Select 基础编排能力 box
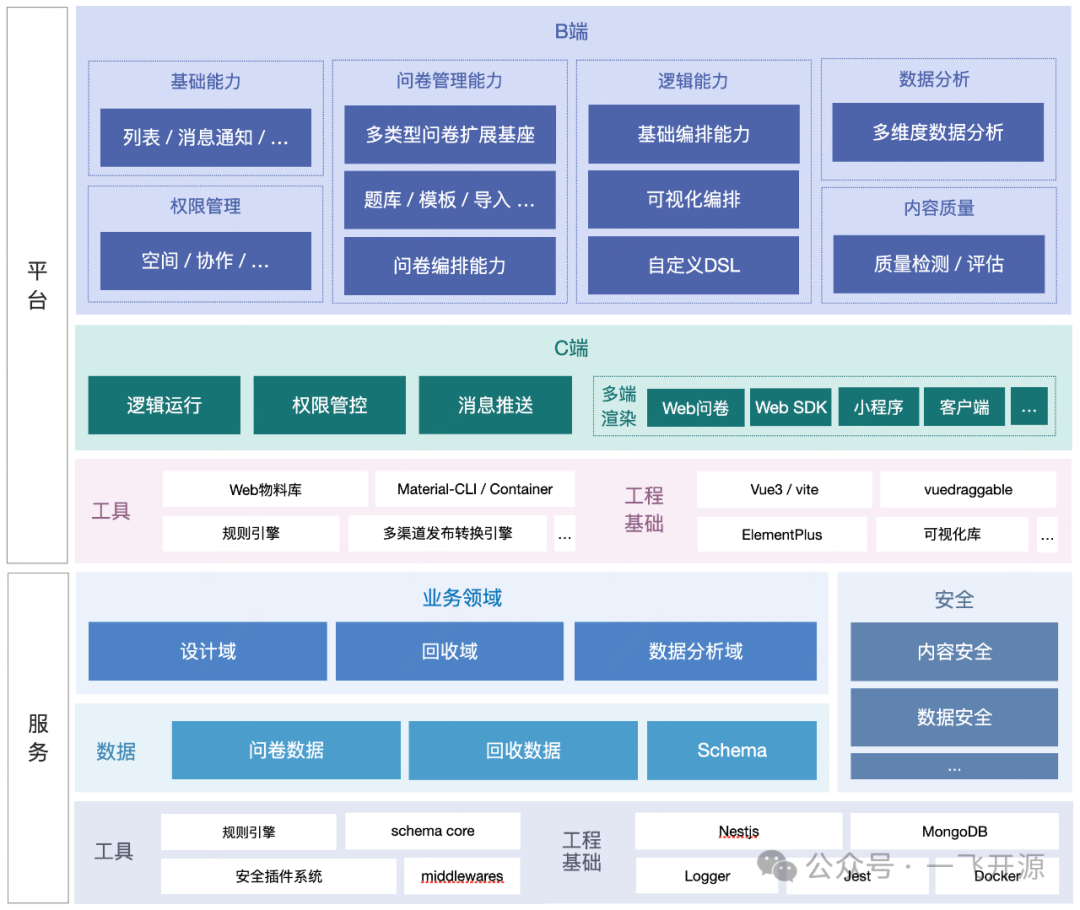Image resolution: width=1080 pixels, height=910 pixels. point(694,134)
